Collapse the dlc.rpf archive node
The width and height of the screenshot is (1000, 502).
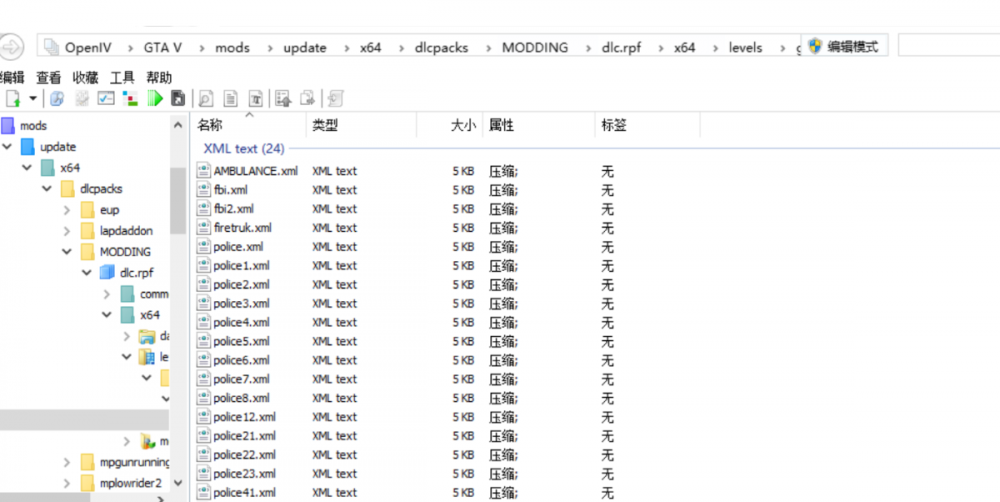point(87,273)
